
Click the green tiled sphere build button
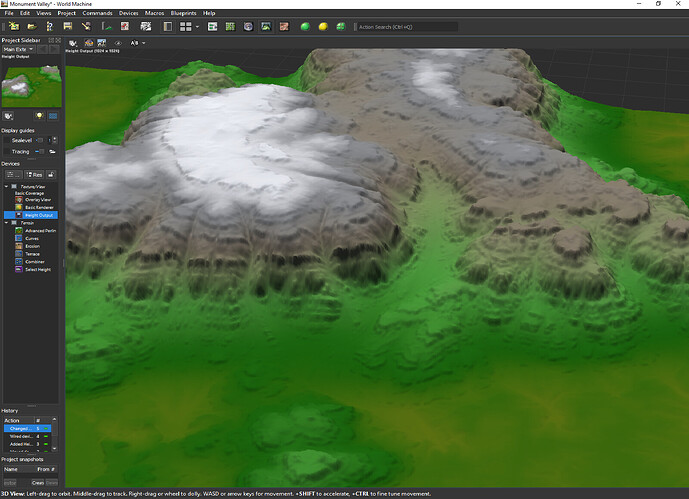[341, 27]
